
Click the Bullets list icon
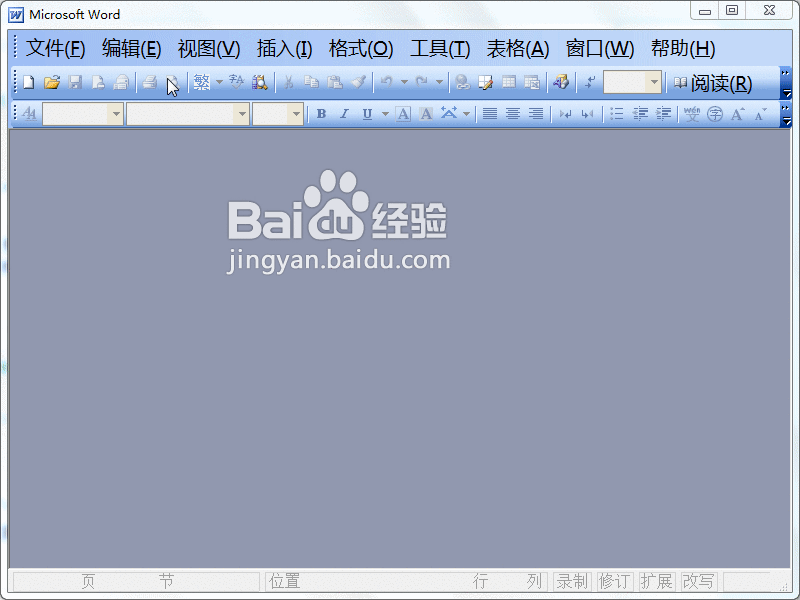[x=616, y=113]
